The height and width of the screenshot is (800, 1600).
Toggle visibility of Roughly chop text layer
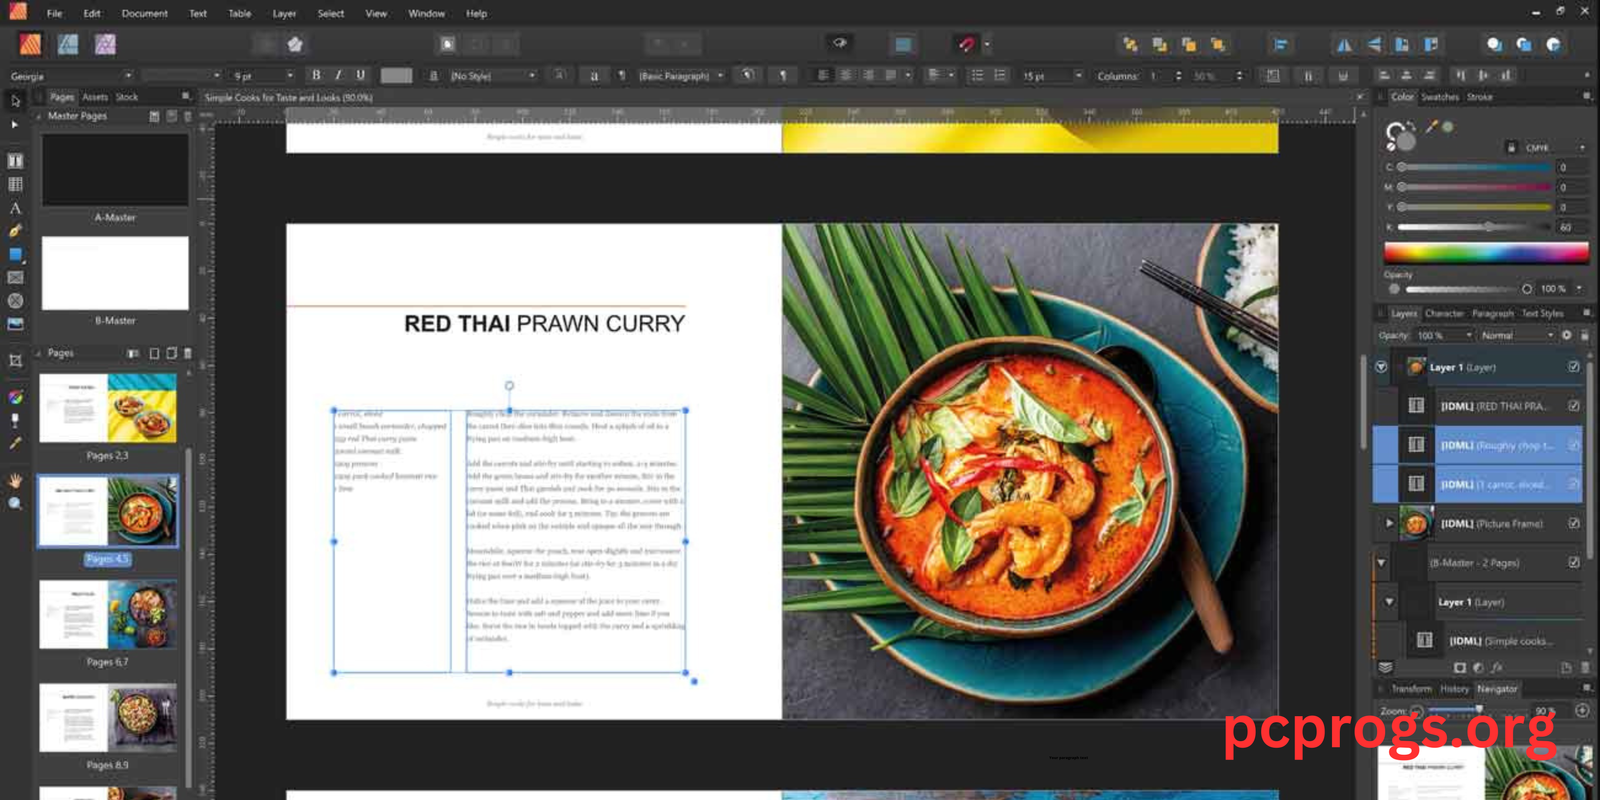click(1574, 445)
